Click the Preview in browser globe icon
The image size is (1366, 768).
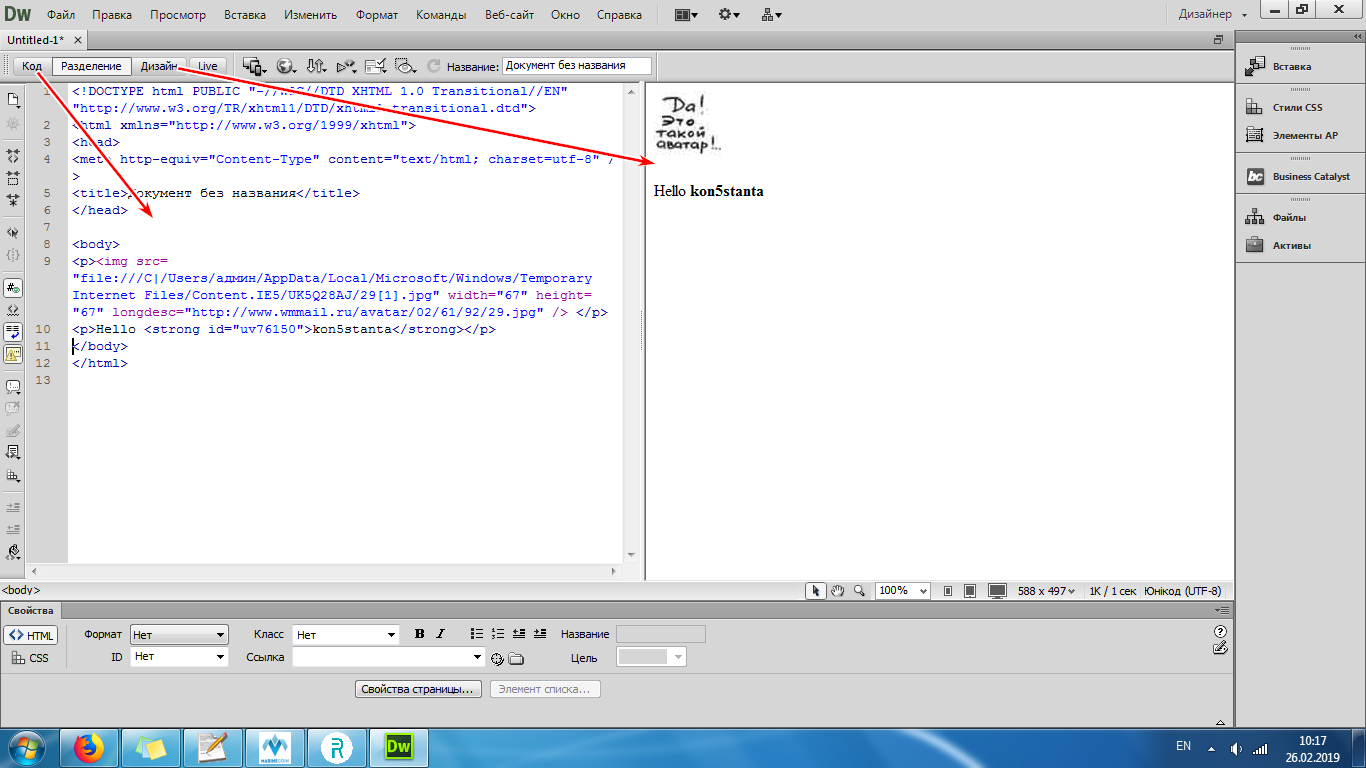tap(286, 66)
